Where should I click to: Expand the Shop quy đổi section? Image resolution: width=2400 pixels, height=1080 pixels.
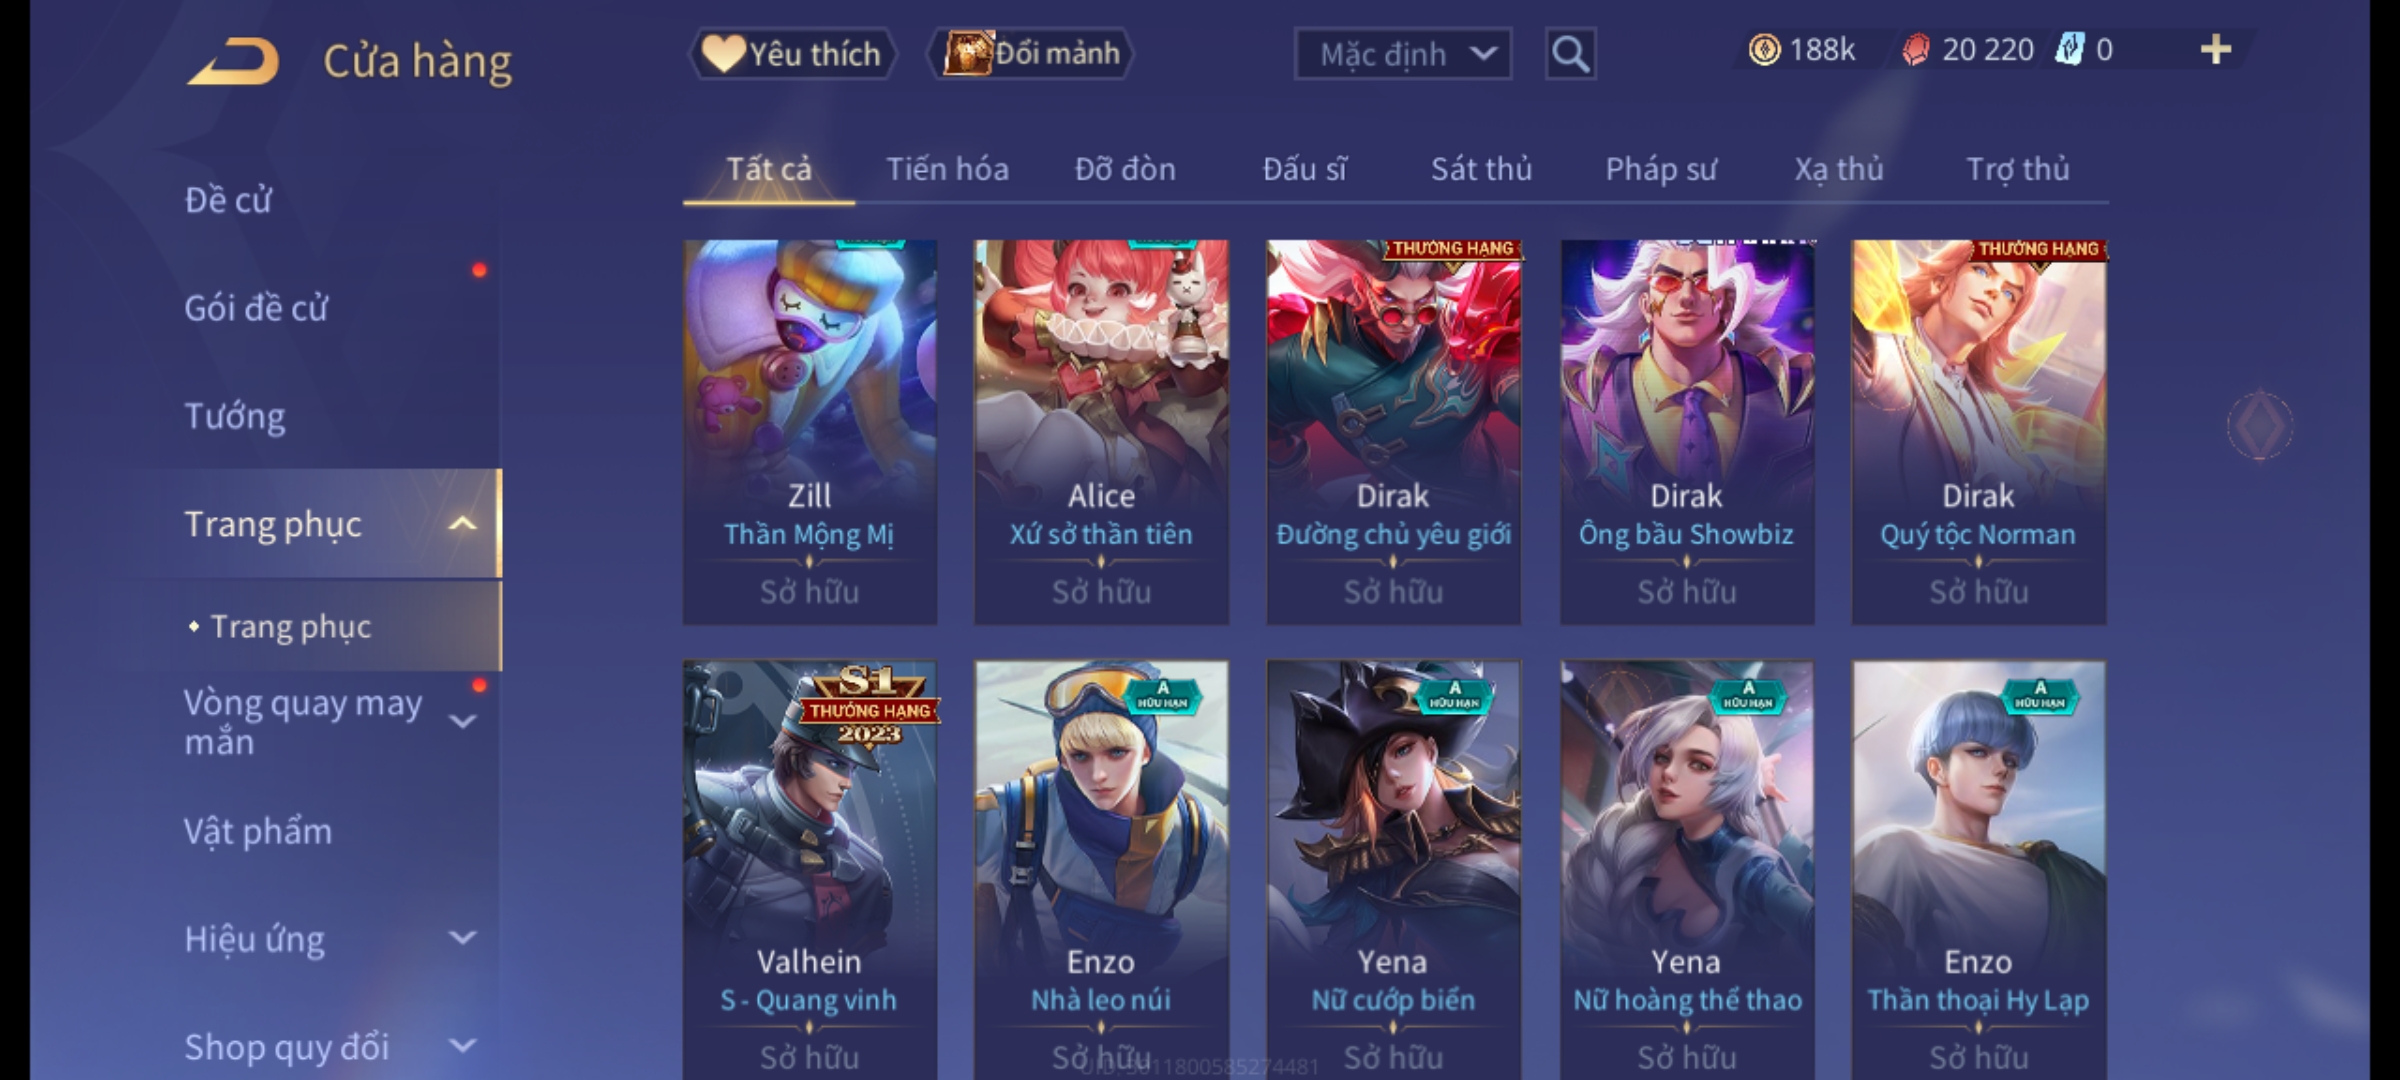tap(462, 1046)
